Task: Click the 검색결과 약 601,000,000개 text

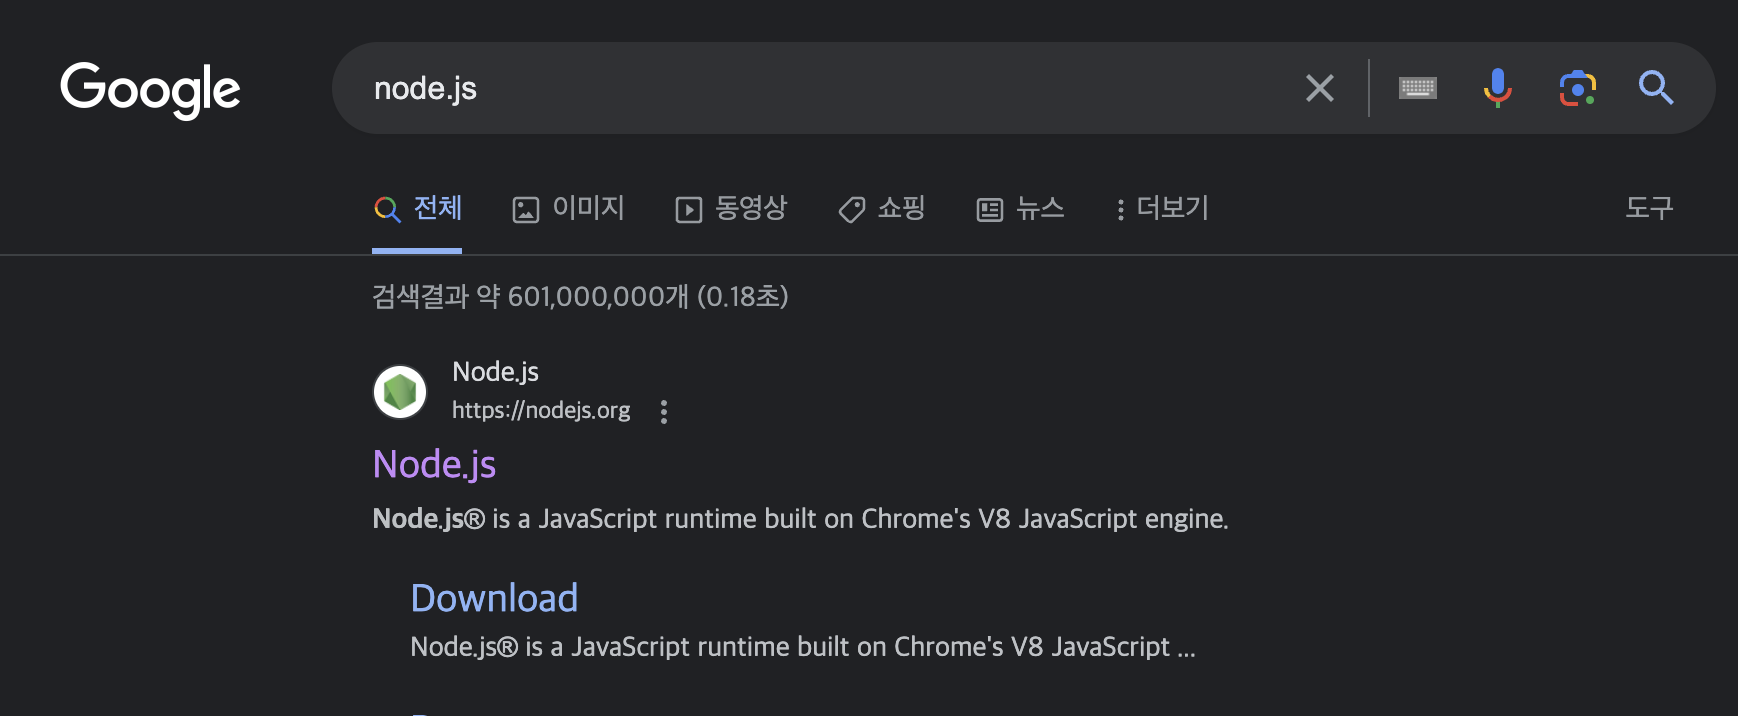Action: point(580,297)
